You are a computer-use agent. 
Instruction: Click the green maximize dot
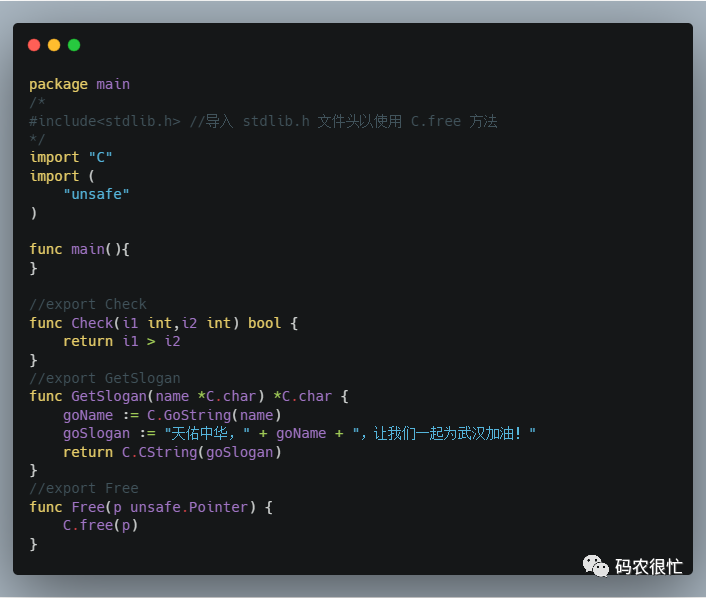point(74,45)
